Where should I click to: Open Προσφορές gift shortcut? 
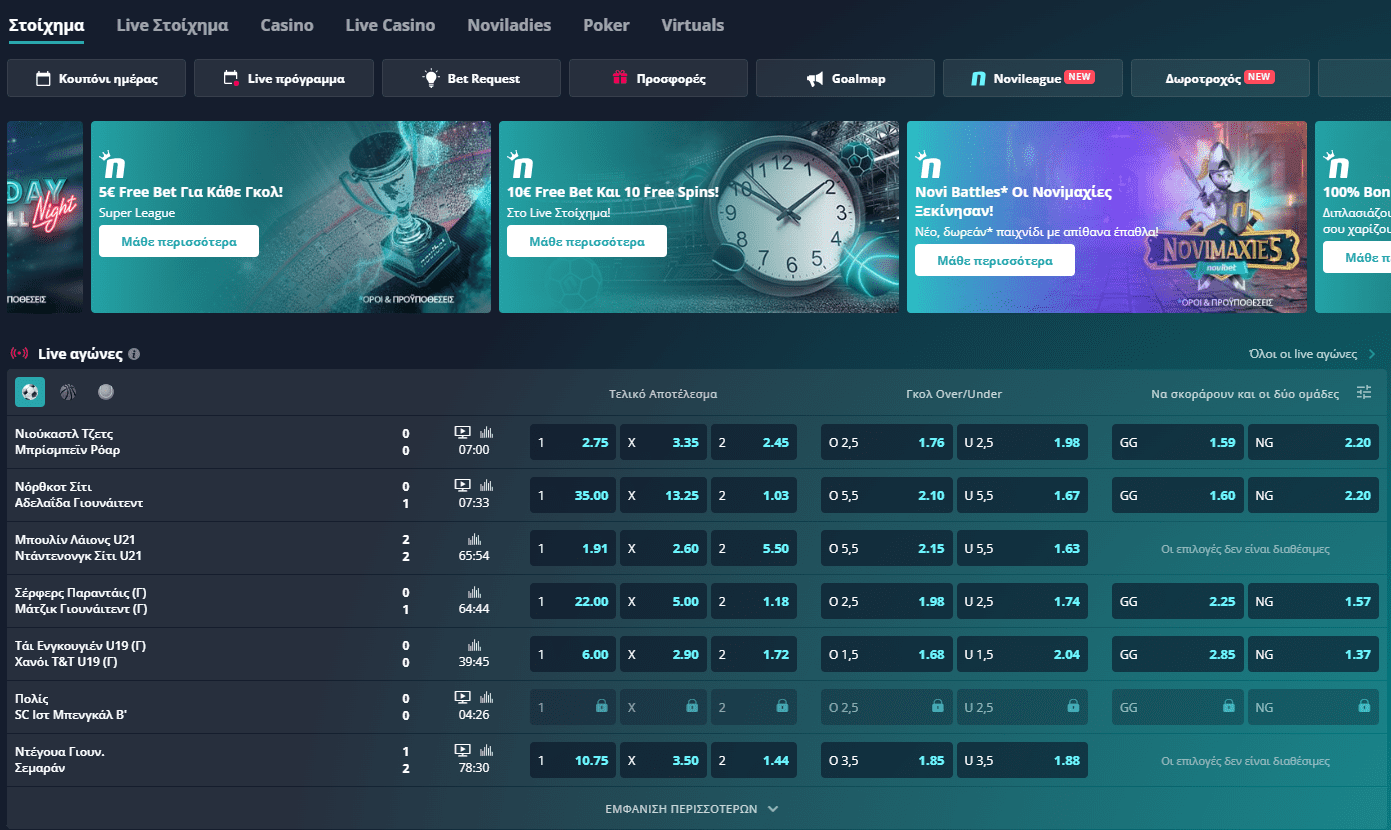coord(658,78)
